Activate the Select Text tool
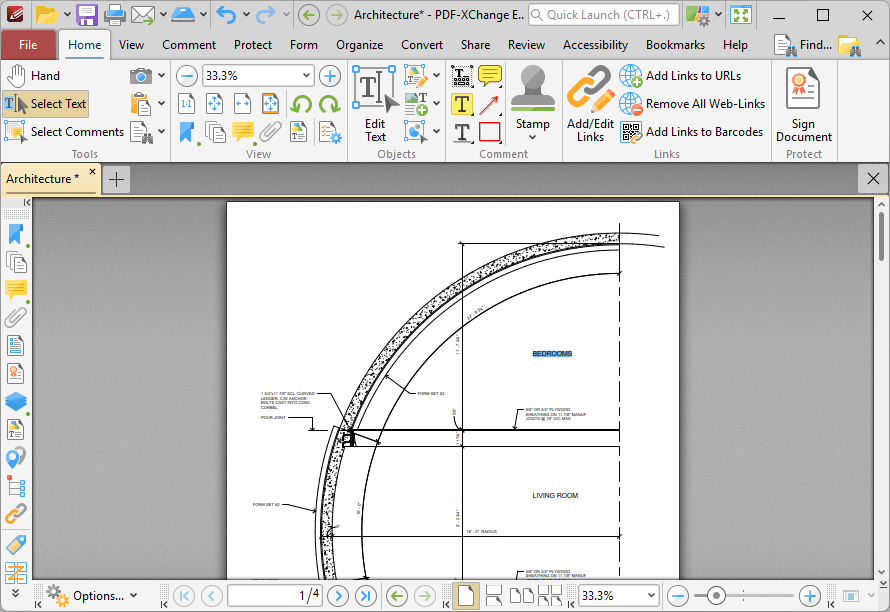 [x=45, y=104]
